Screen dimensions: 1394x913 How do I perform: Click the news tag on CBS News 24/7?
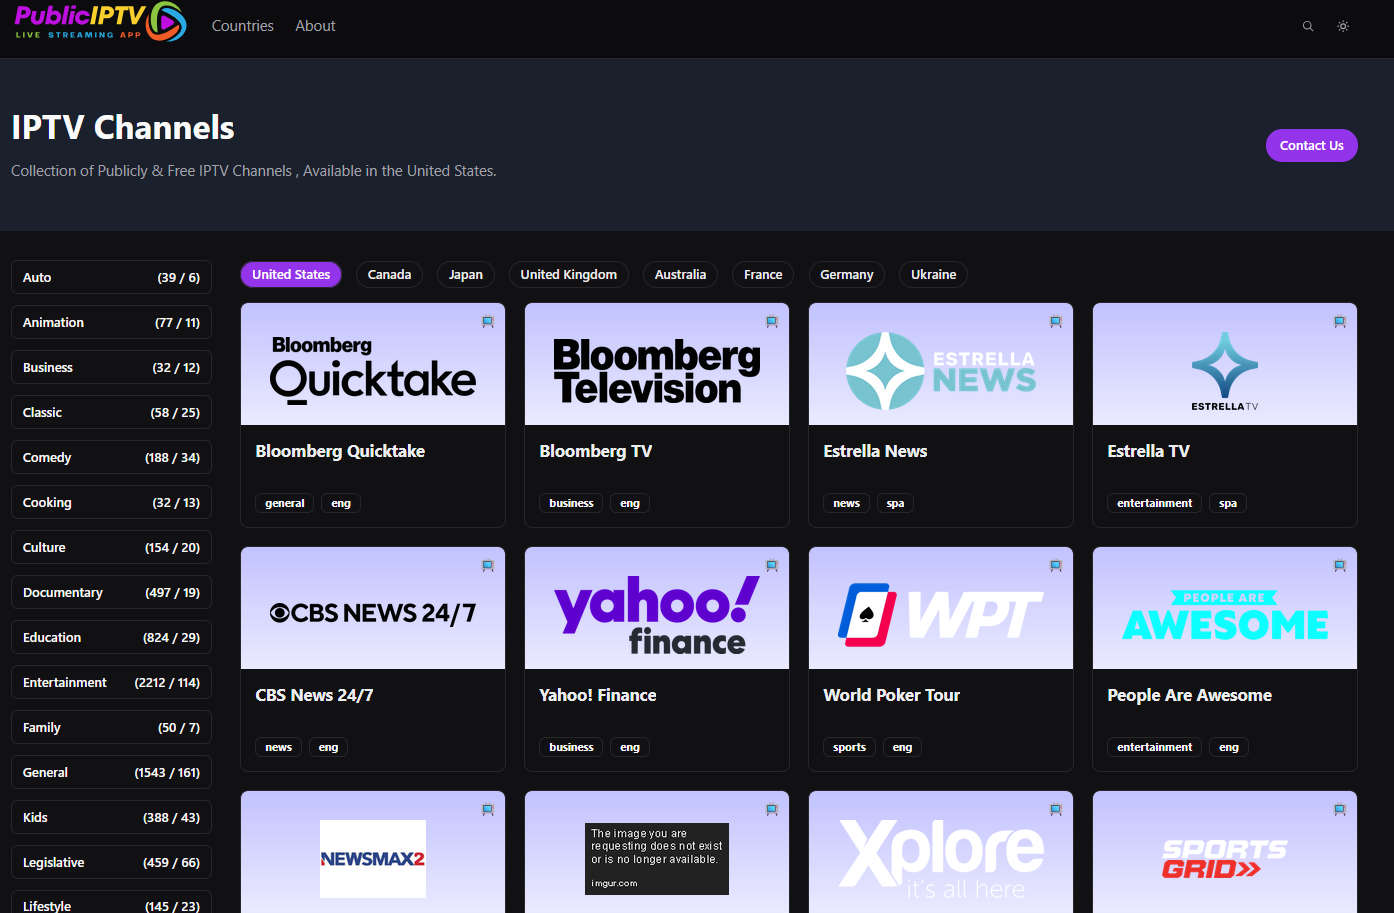coord(278,747)
